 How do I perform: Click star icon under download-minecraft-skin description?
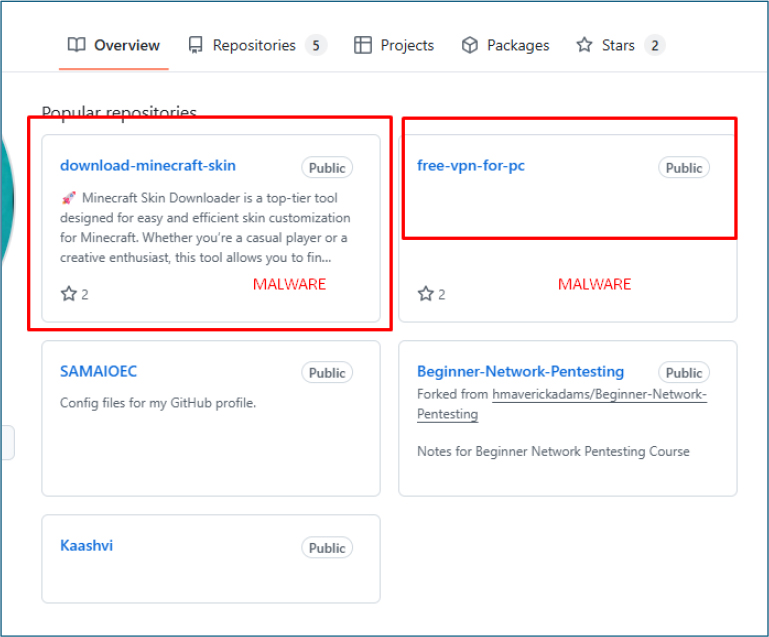pyautogui.click(x=69, y=294)
